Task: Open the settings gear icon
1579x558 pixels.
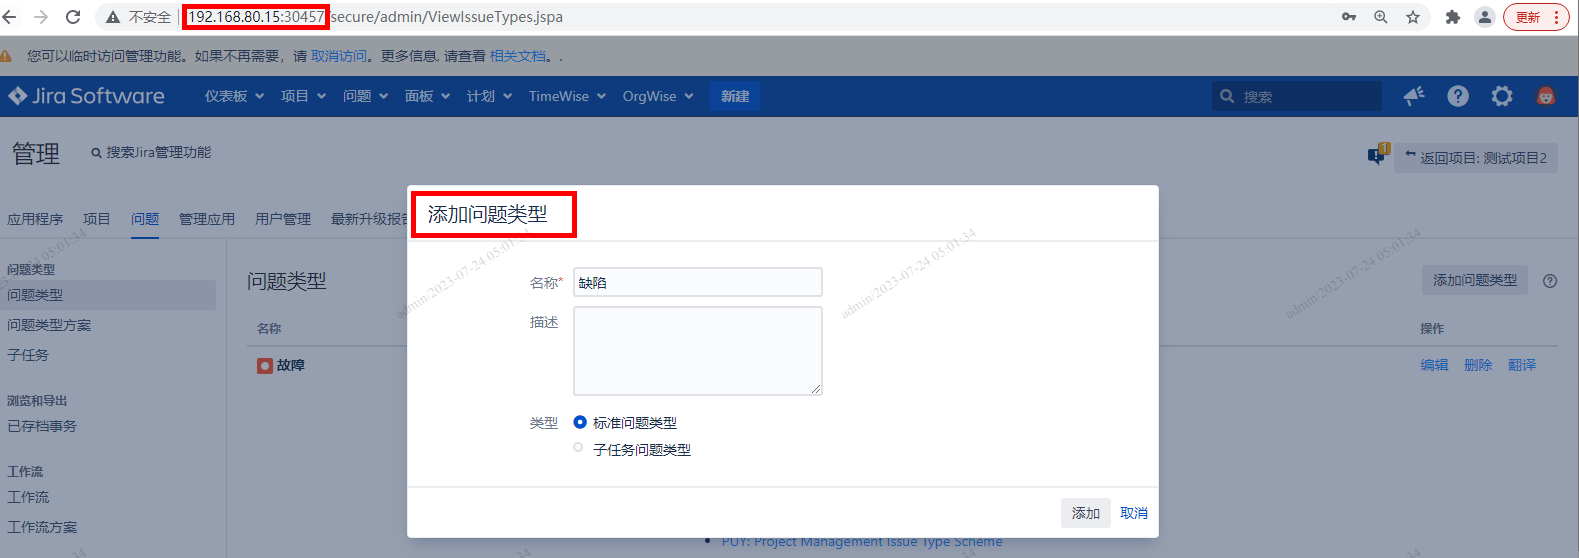Action: 1501,96
